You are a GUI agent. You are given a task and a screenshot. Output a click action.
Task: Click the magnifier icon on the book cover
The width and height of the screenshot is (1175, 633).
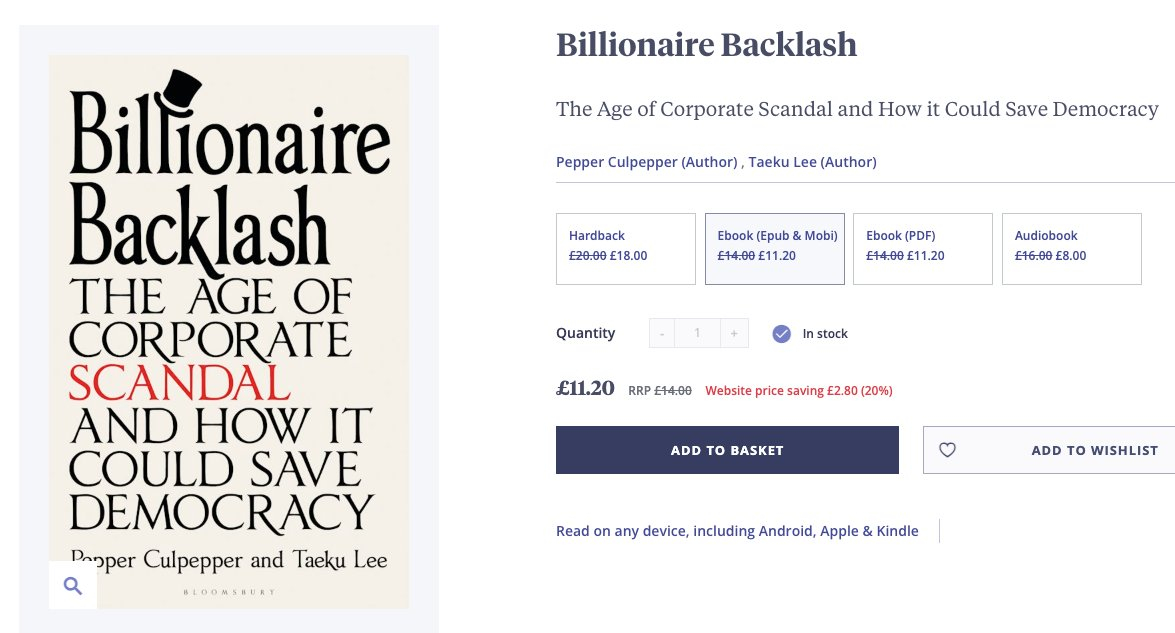click(72, 586)
